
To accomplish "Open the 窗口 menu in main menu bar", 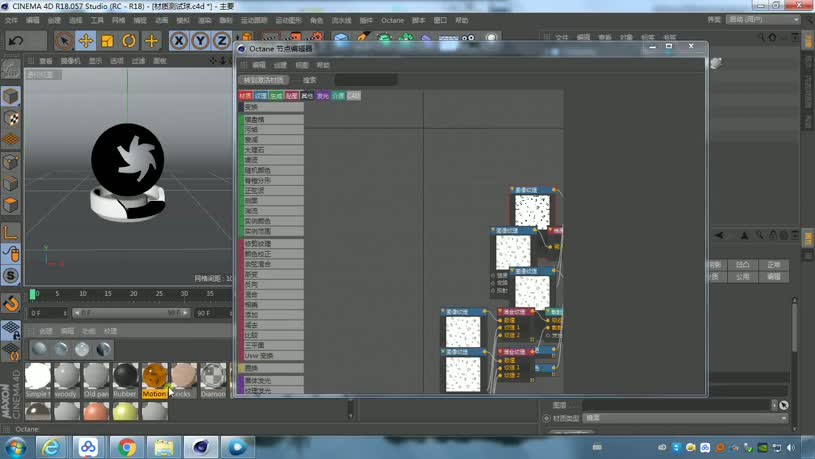I will click(440, 20).
